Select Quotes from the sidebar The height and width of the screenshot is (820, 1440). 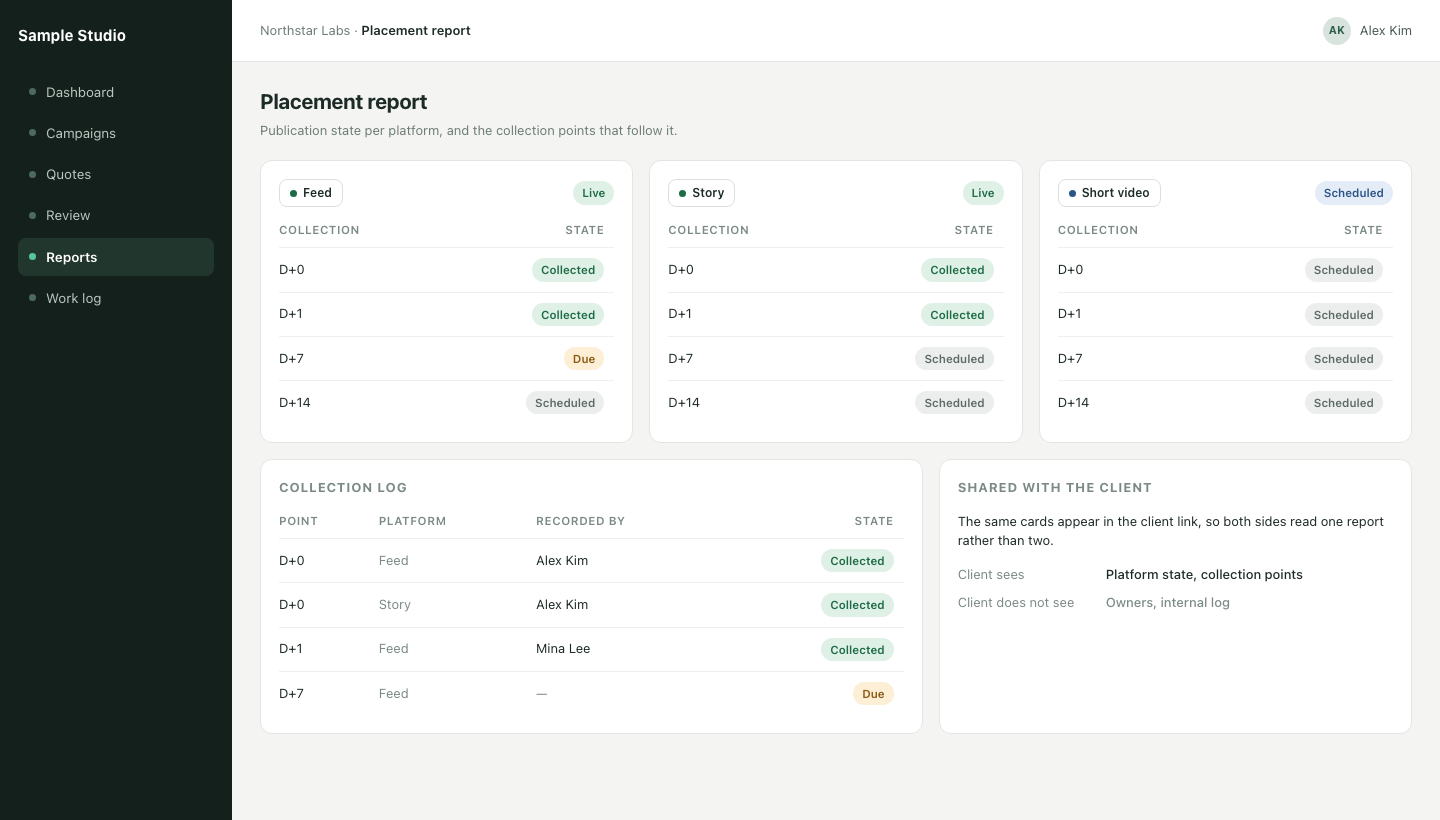[116, 174]
